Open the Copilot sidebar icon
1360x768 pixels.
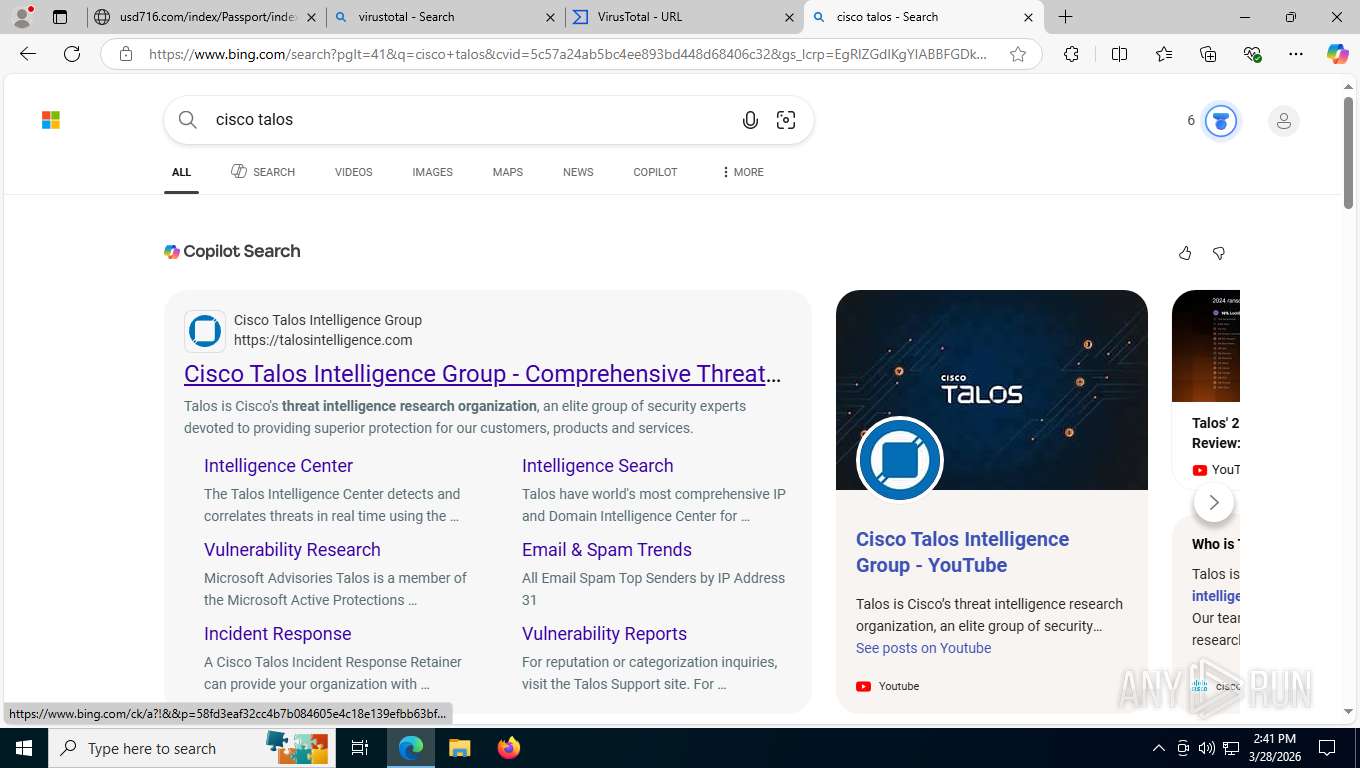coord(1337,54)
